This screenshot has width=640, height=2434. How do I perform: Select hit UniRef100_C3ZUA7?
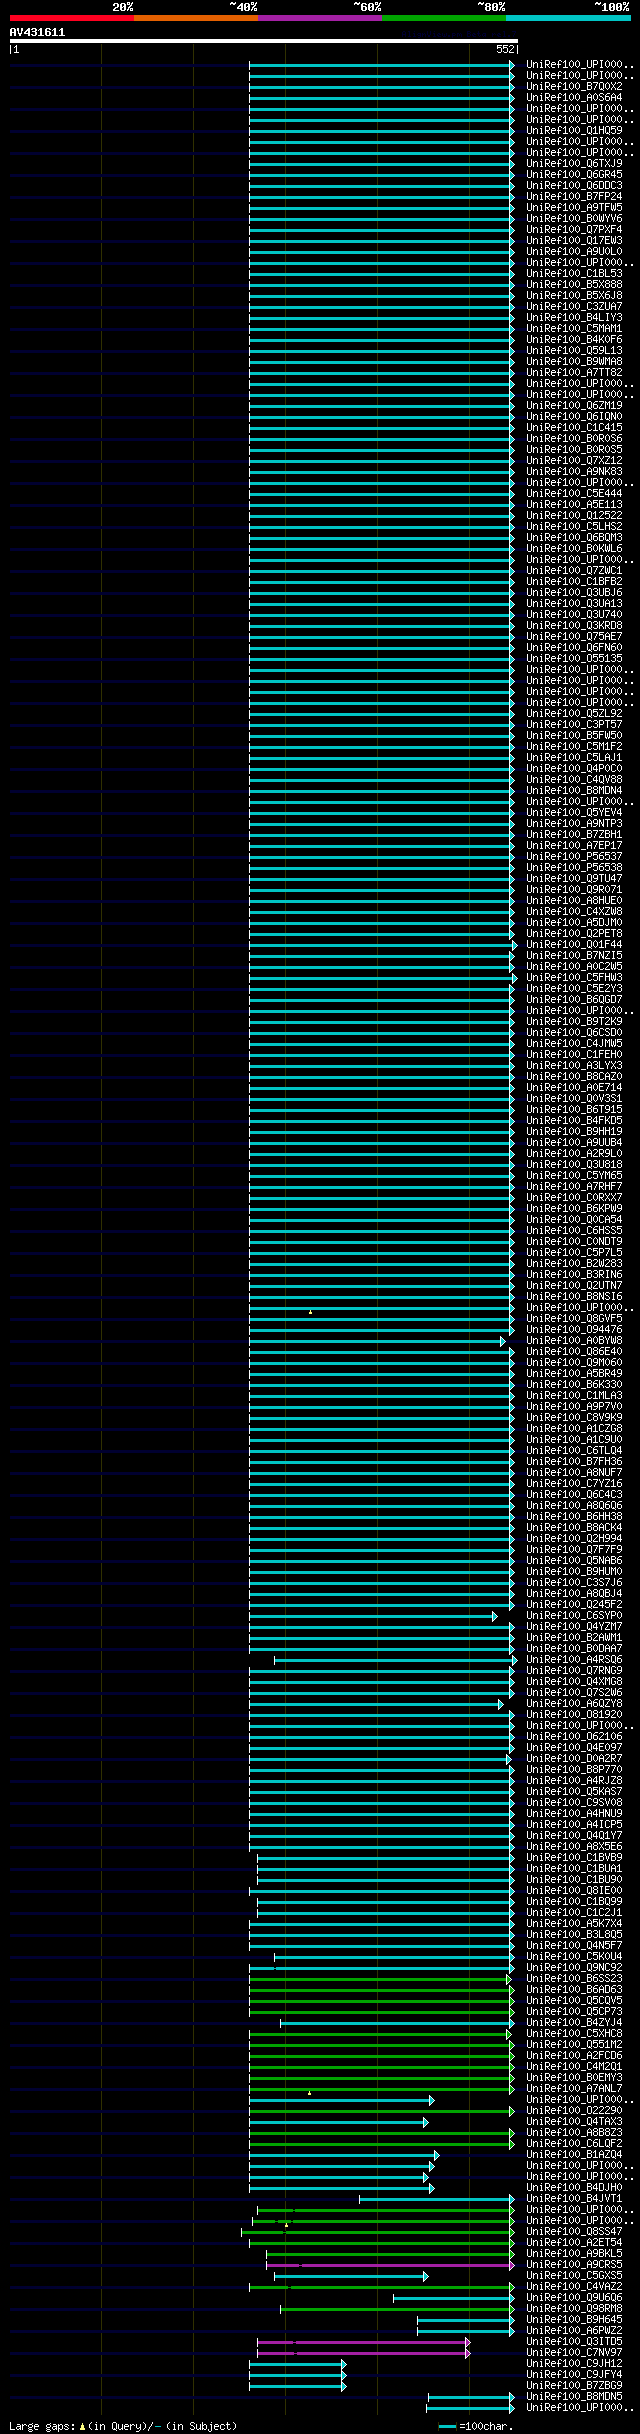(x=574, y=307)
